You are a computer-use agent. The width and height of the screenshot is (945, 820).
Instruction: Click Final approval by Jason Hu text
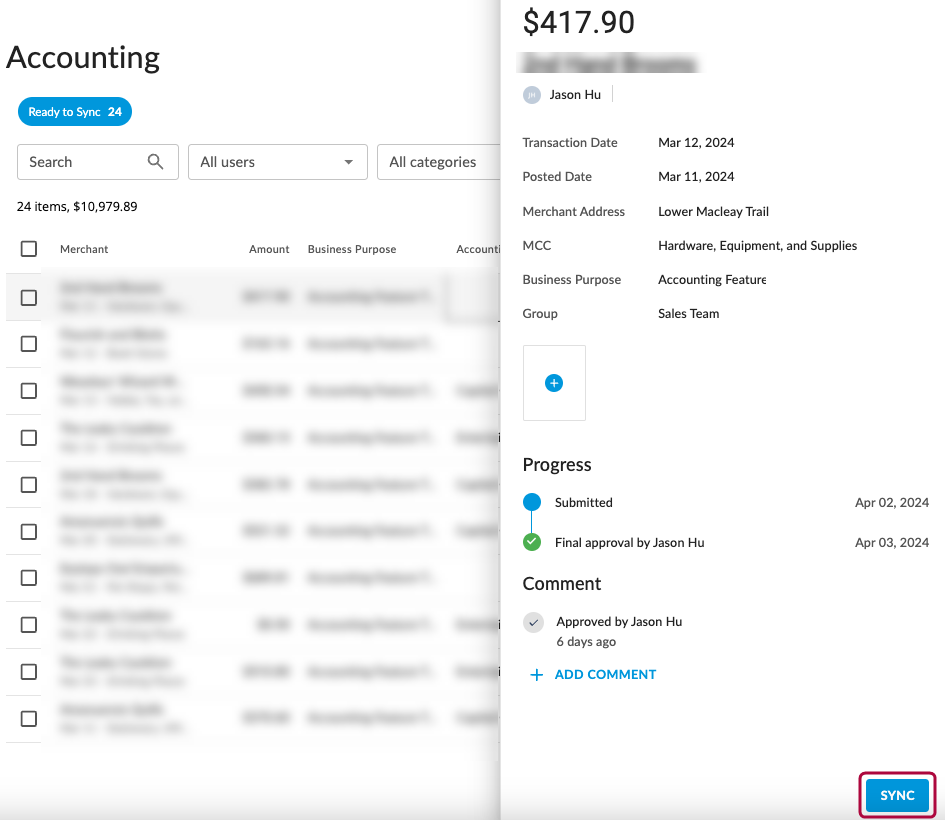[x=629, y=543]
